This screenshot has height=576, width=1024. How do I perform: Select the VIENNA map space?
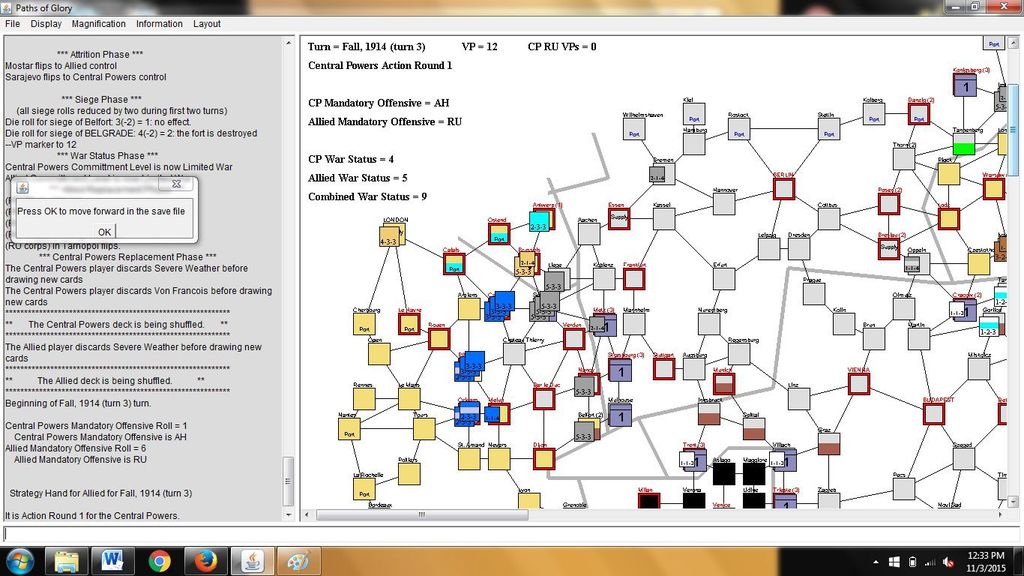[859, 384]
